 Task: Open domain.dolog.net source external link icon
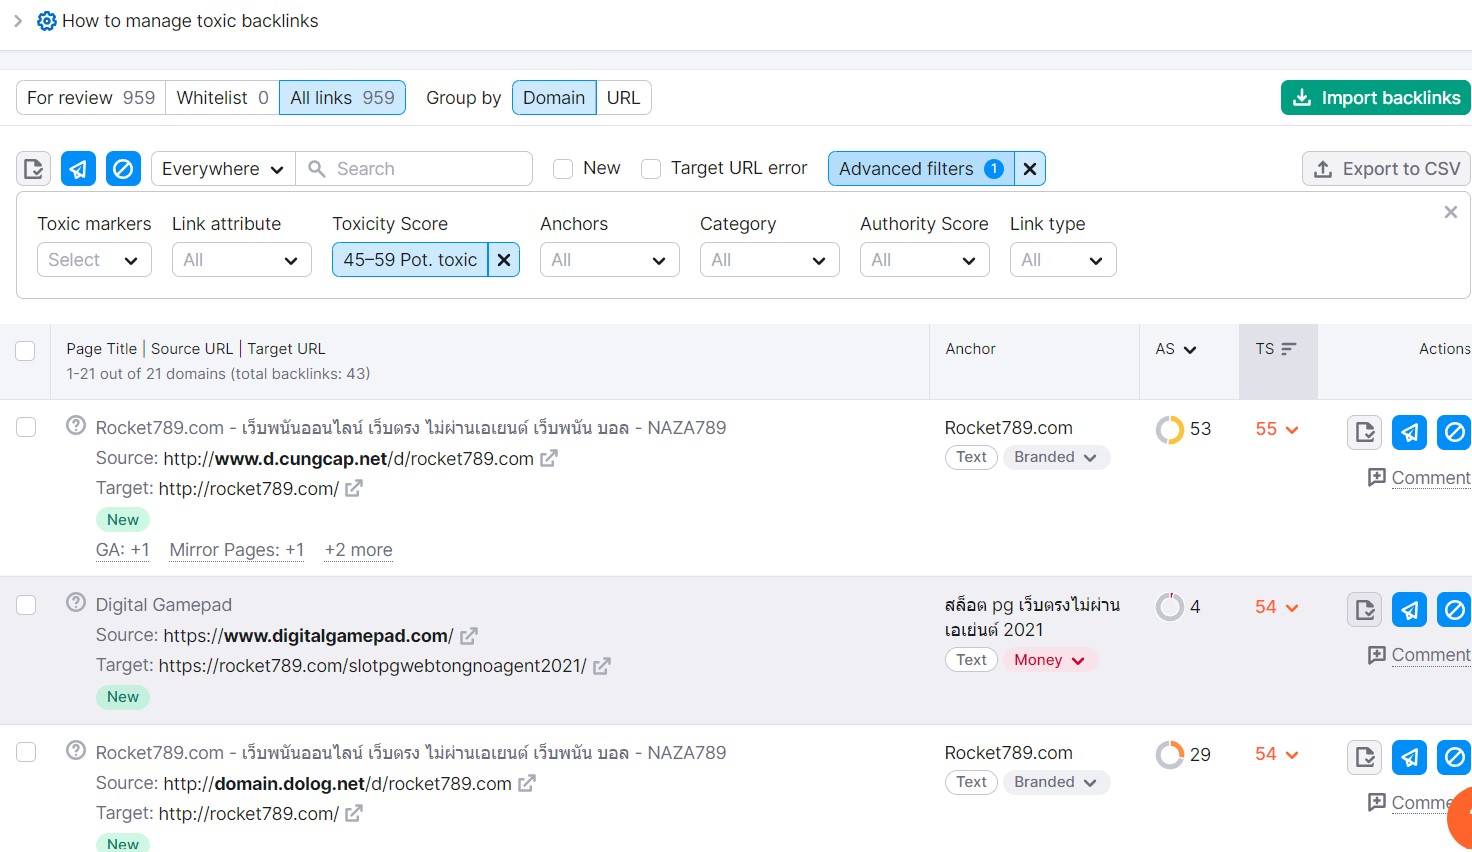coord(527,783)
